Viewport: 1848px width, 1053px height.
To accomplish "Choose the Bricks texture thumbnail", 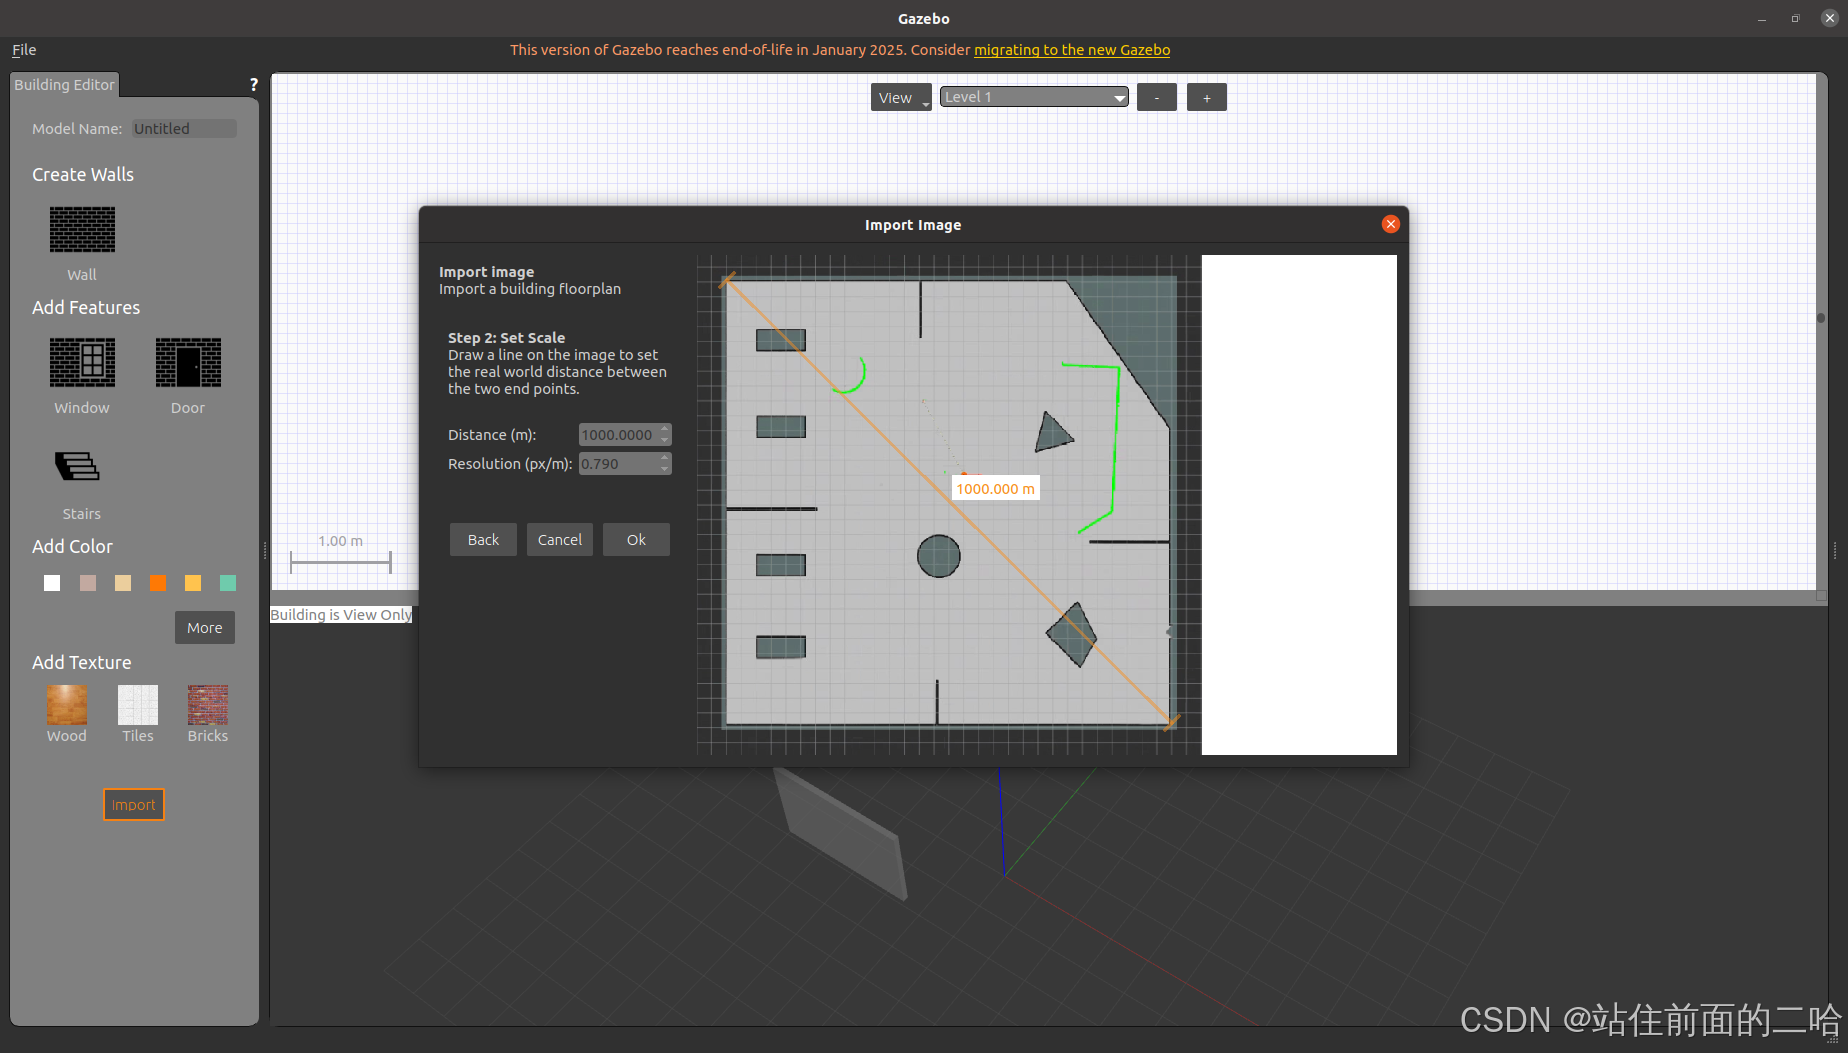I will [x=208, y=705].
